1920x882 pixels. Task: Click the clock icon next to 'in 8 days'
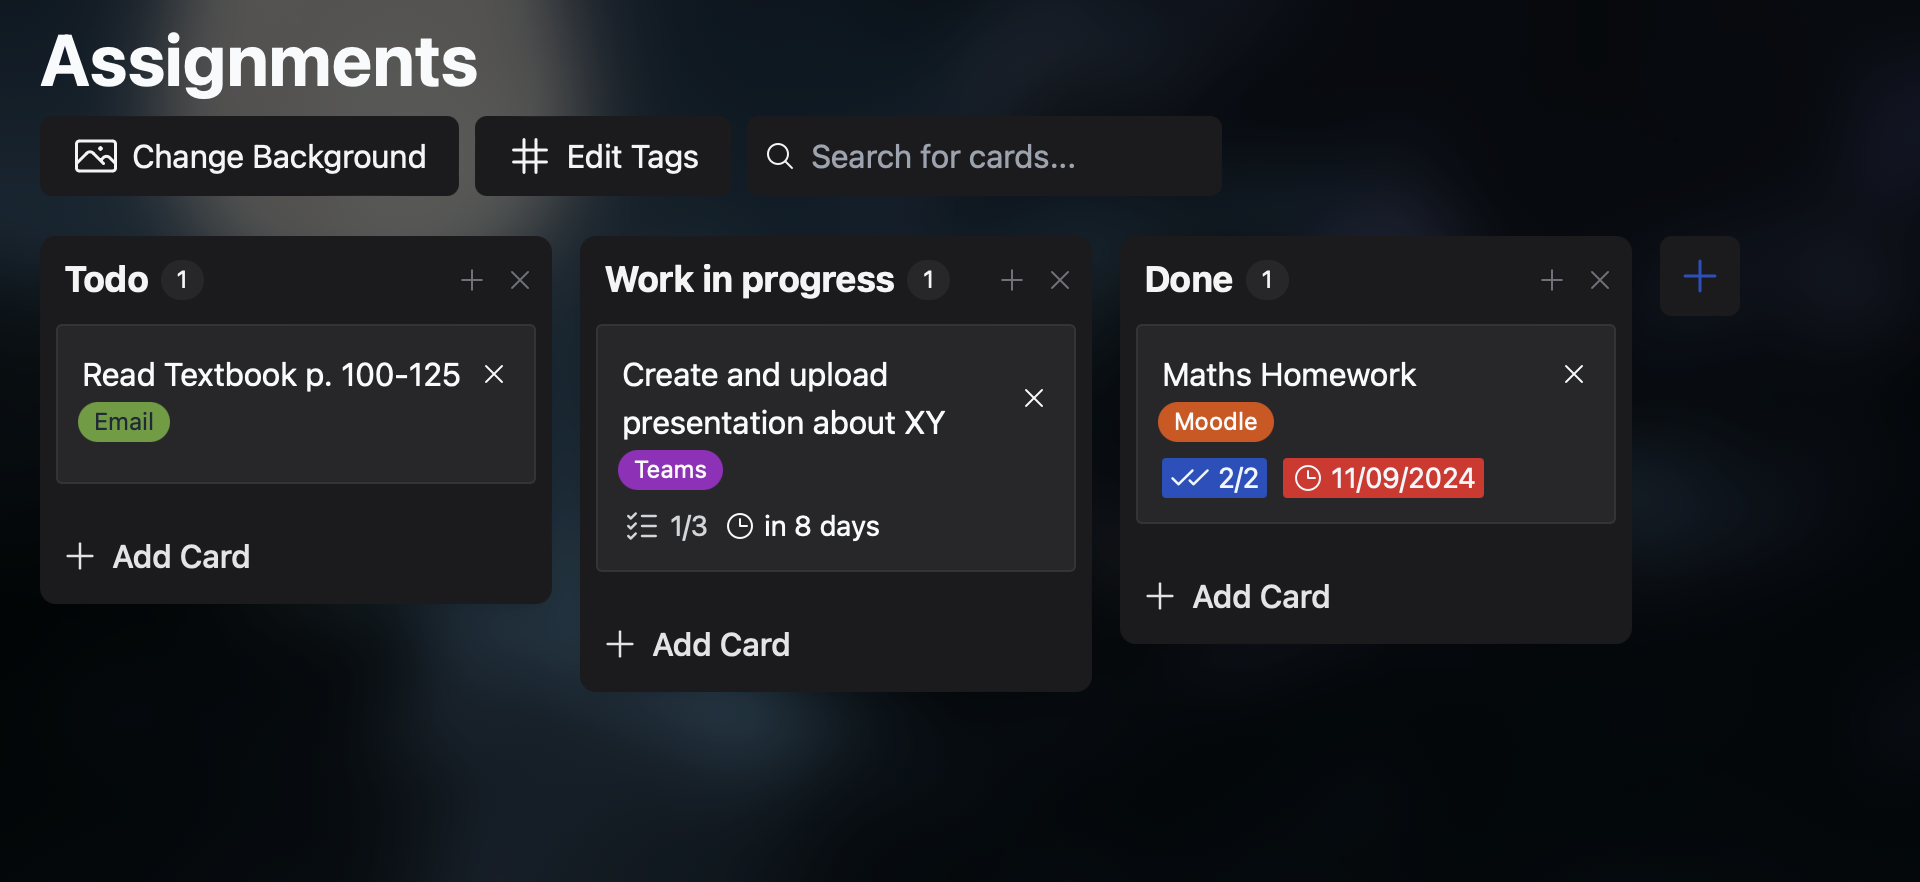tap(738, 526)
